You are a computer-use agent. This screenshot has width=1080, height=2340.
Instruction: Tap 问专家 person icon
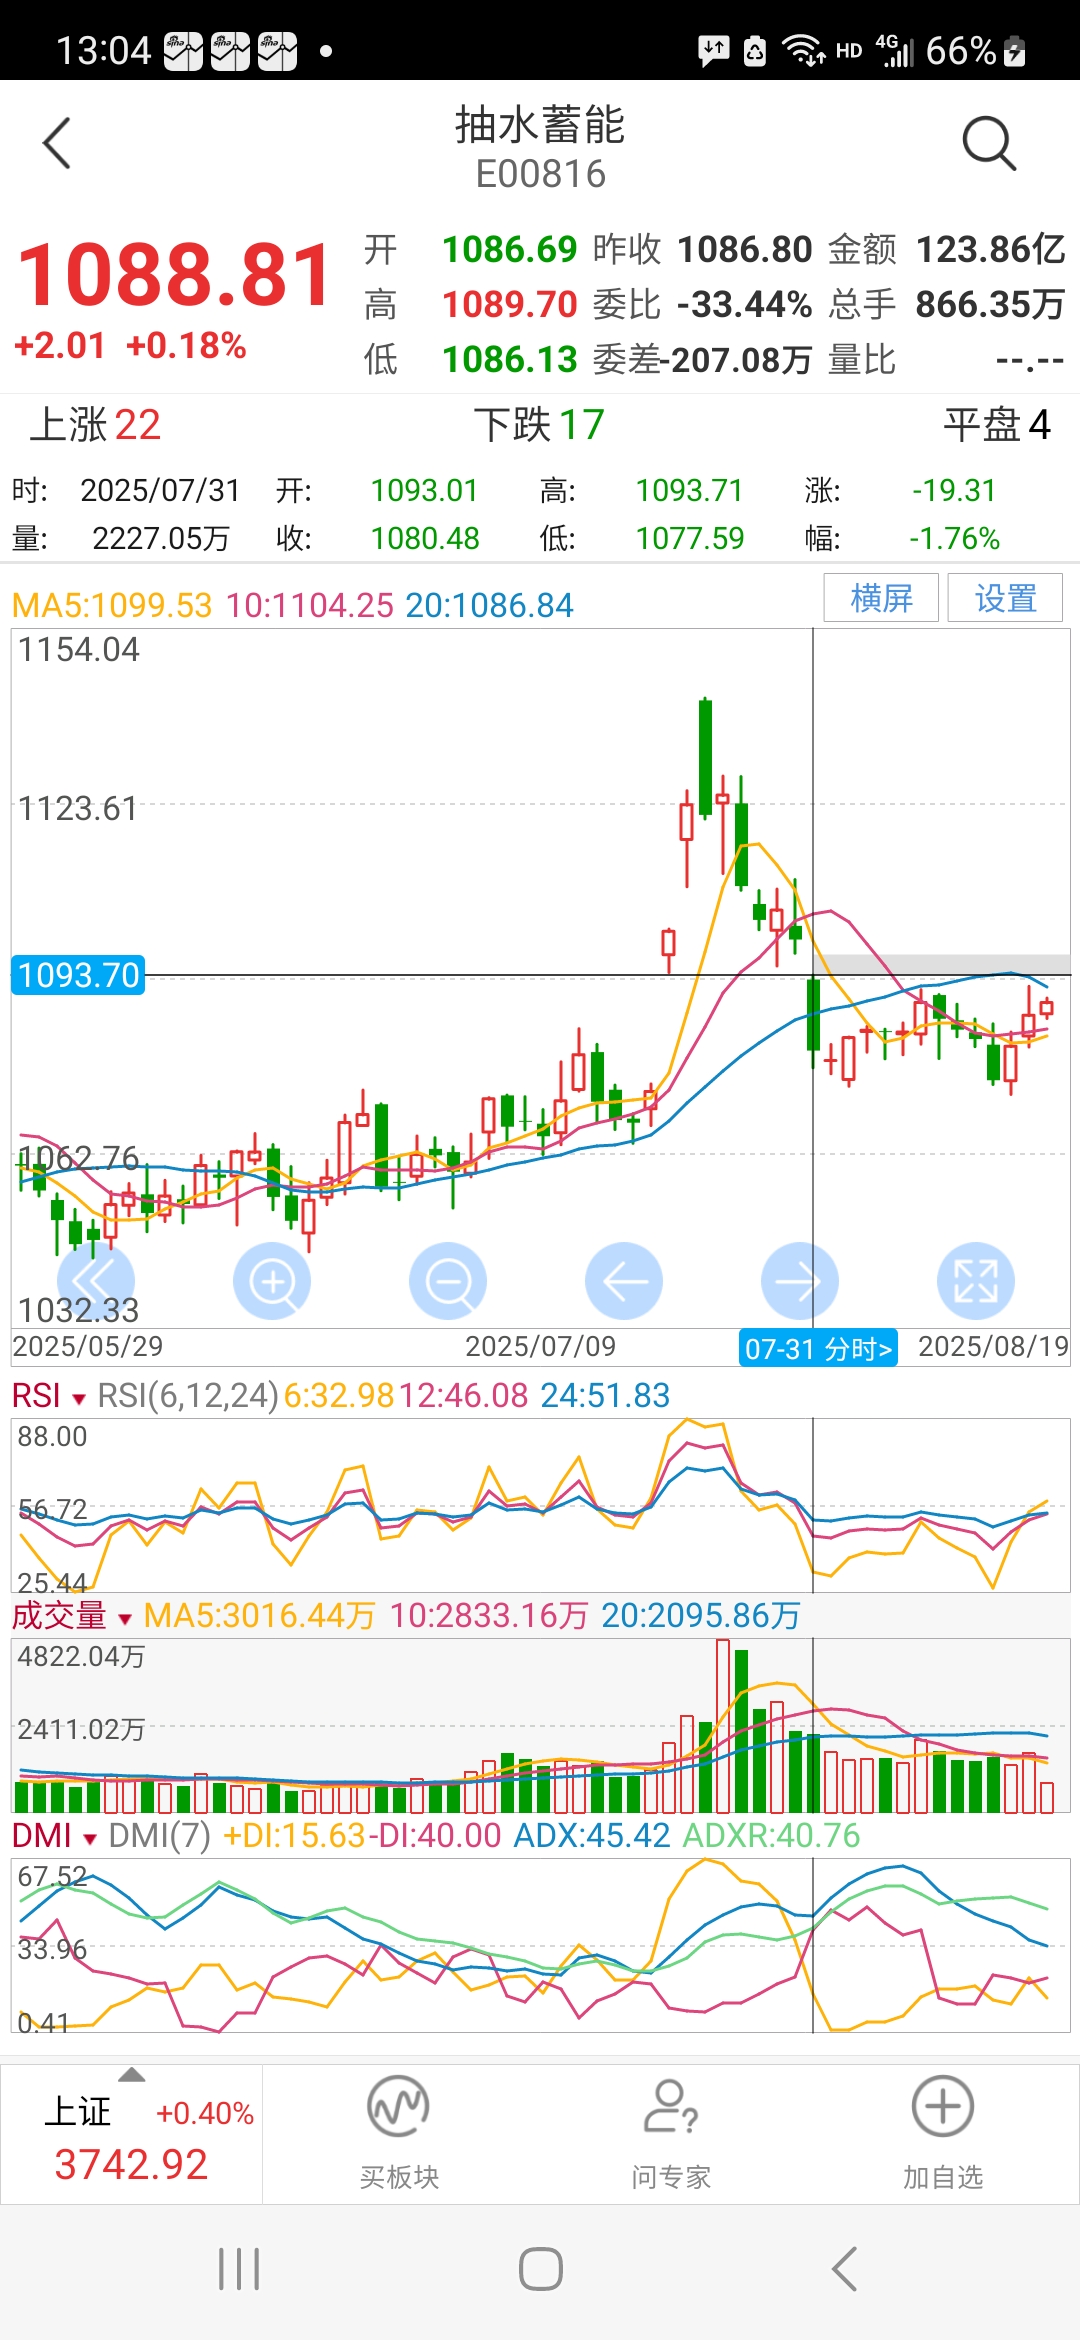(x=670, y=2106)
